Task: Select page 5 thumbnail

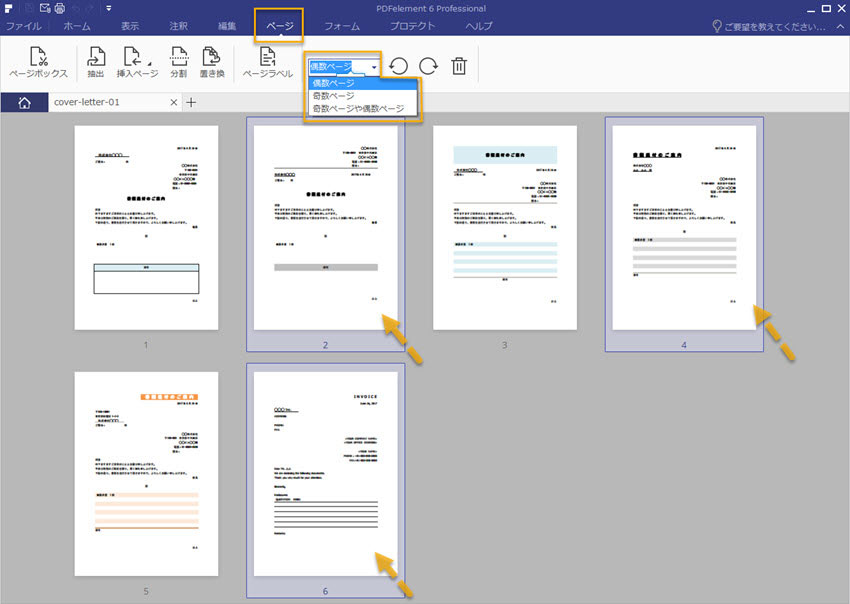Action: point(146,474)
